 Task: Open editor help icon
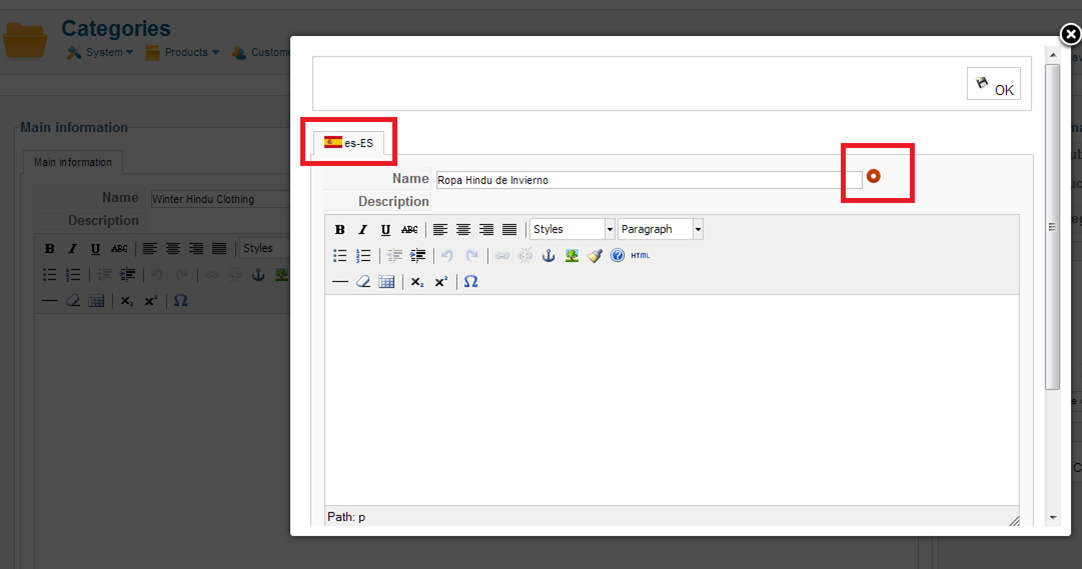618,256
